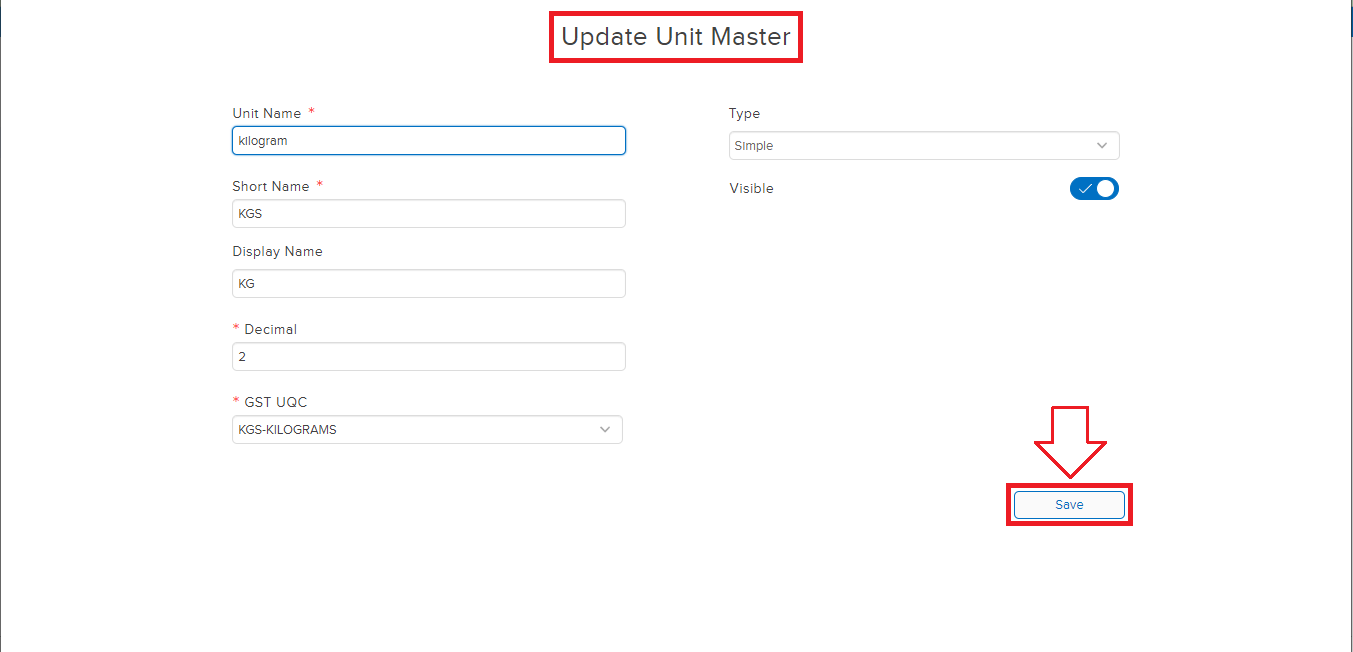Focus the Short Name field containing KGS
1353x652 pixels.
pos(428,214)
